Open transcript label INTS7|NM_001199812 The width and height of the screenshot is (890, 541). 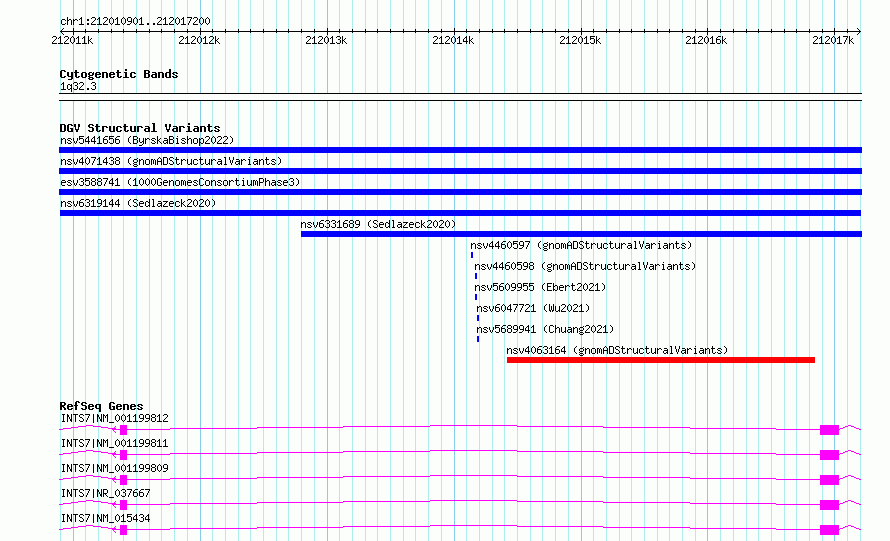point(114,418)
